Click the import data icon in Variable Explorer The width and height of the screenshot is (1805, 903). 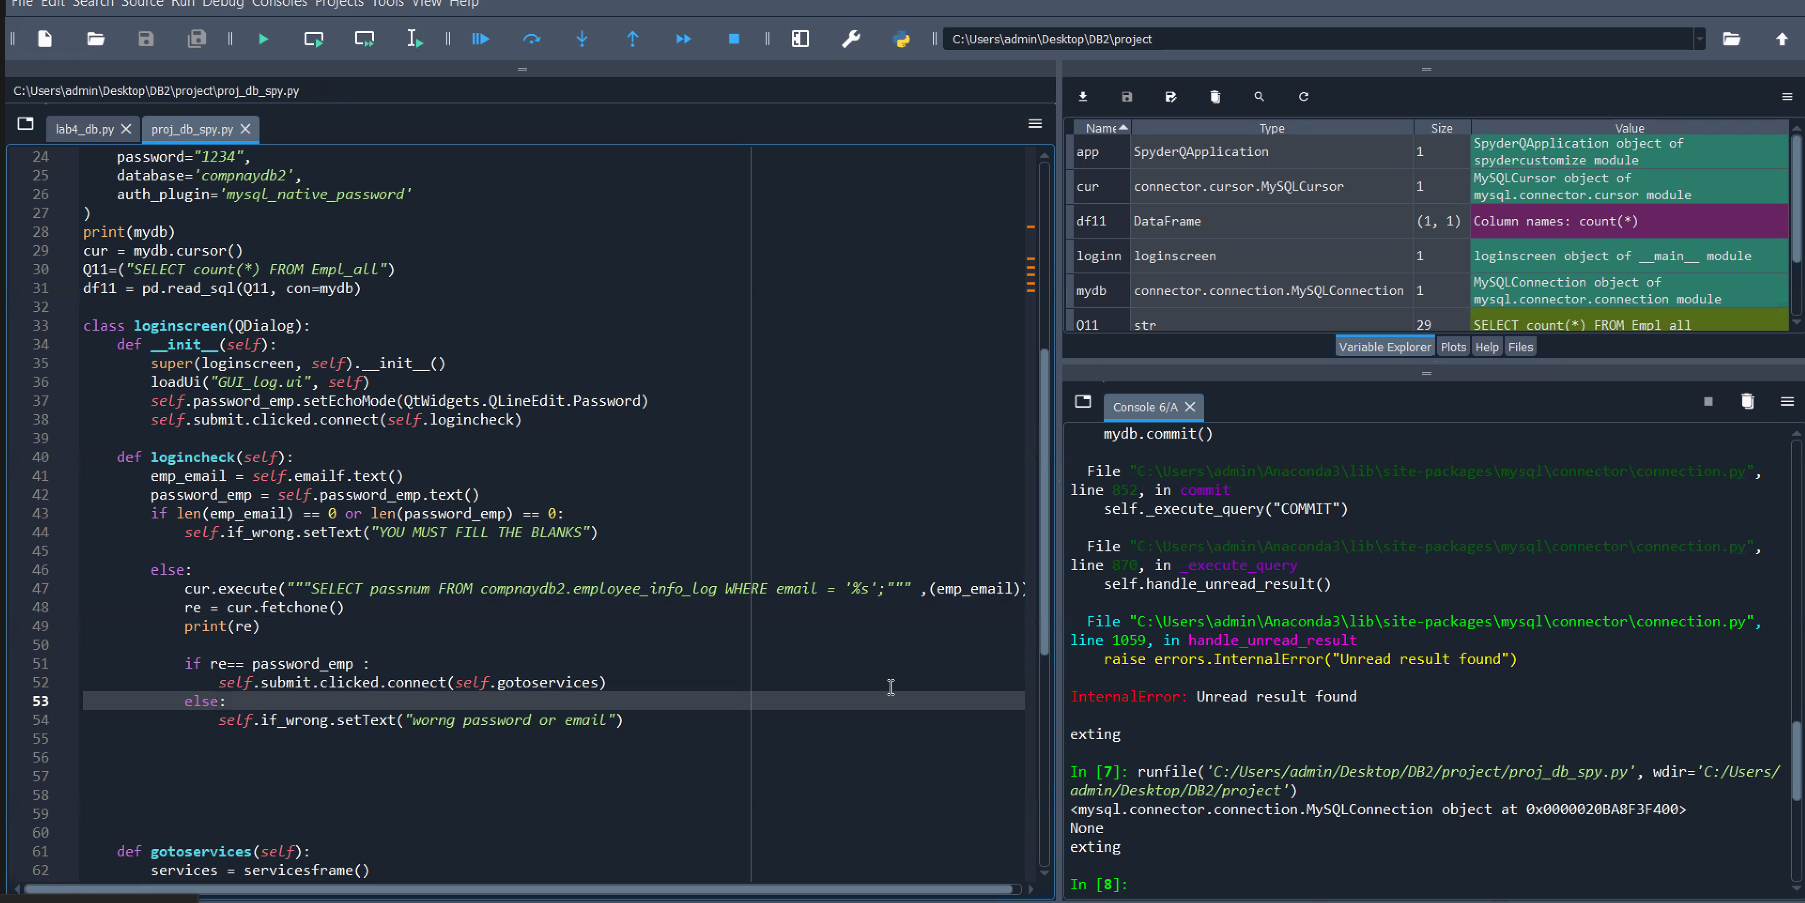[1082, 97]
